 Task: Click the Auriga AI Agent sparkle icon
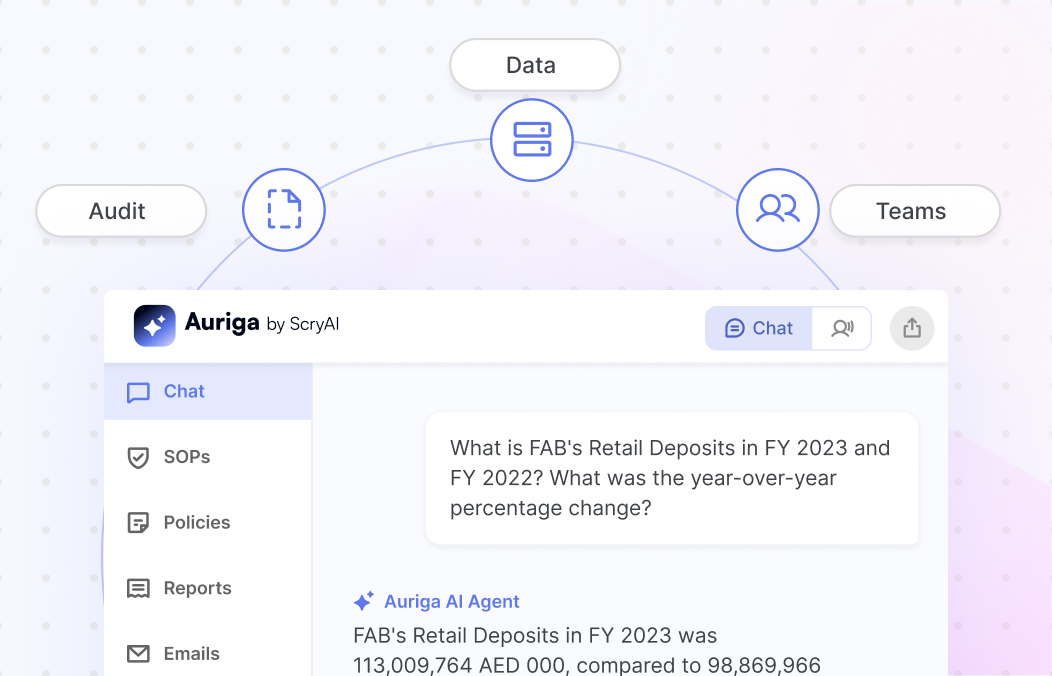point(364,601)
